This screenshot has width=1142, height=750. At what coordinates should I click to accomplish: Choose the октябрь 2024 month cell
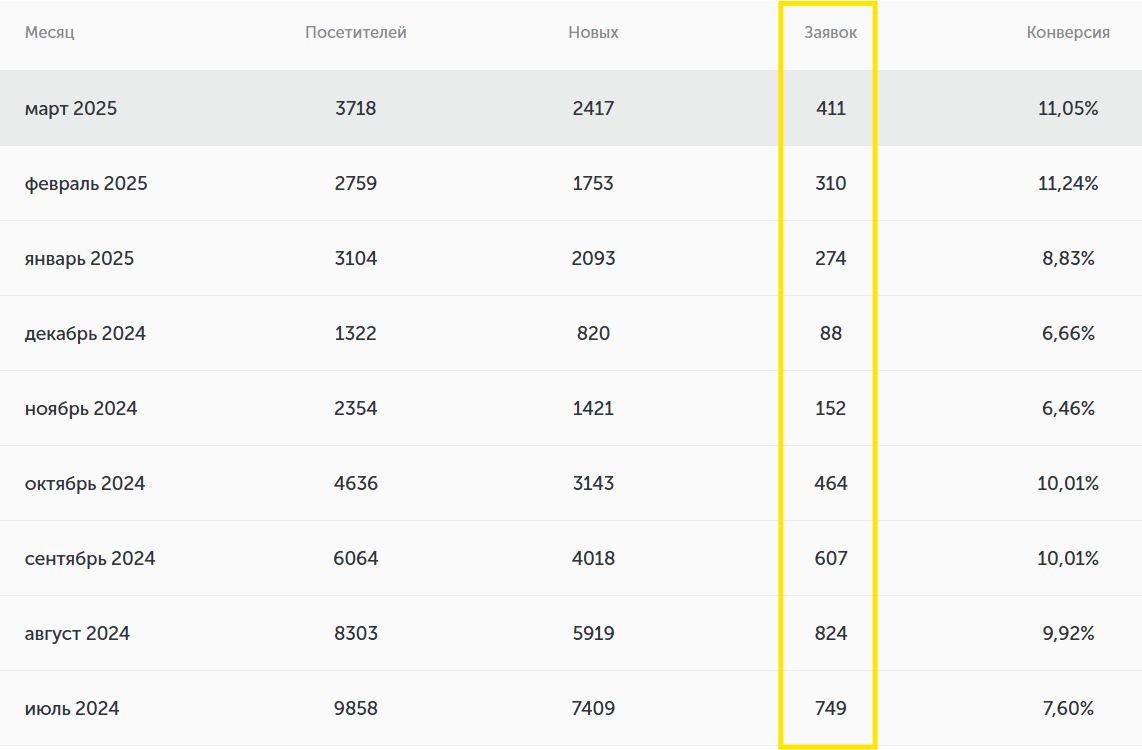85,483
